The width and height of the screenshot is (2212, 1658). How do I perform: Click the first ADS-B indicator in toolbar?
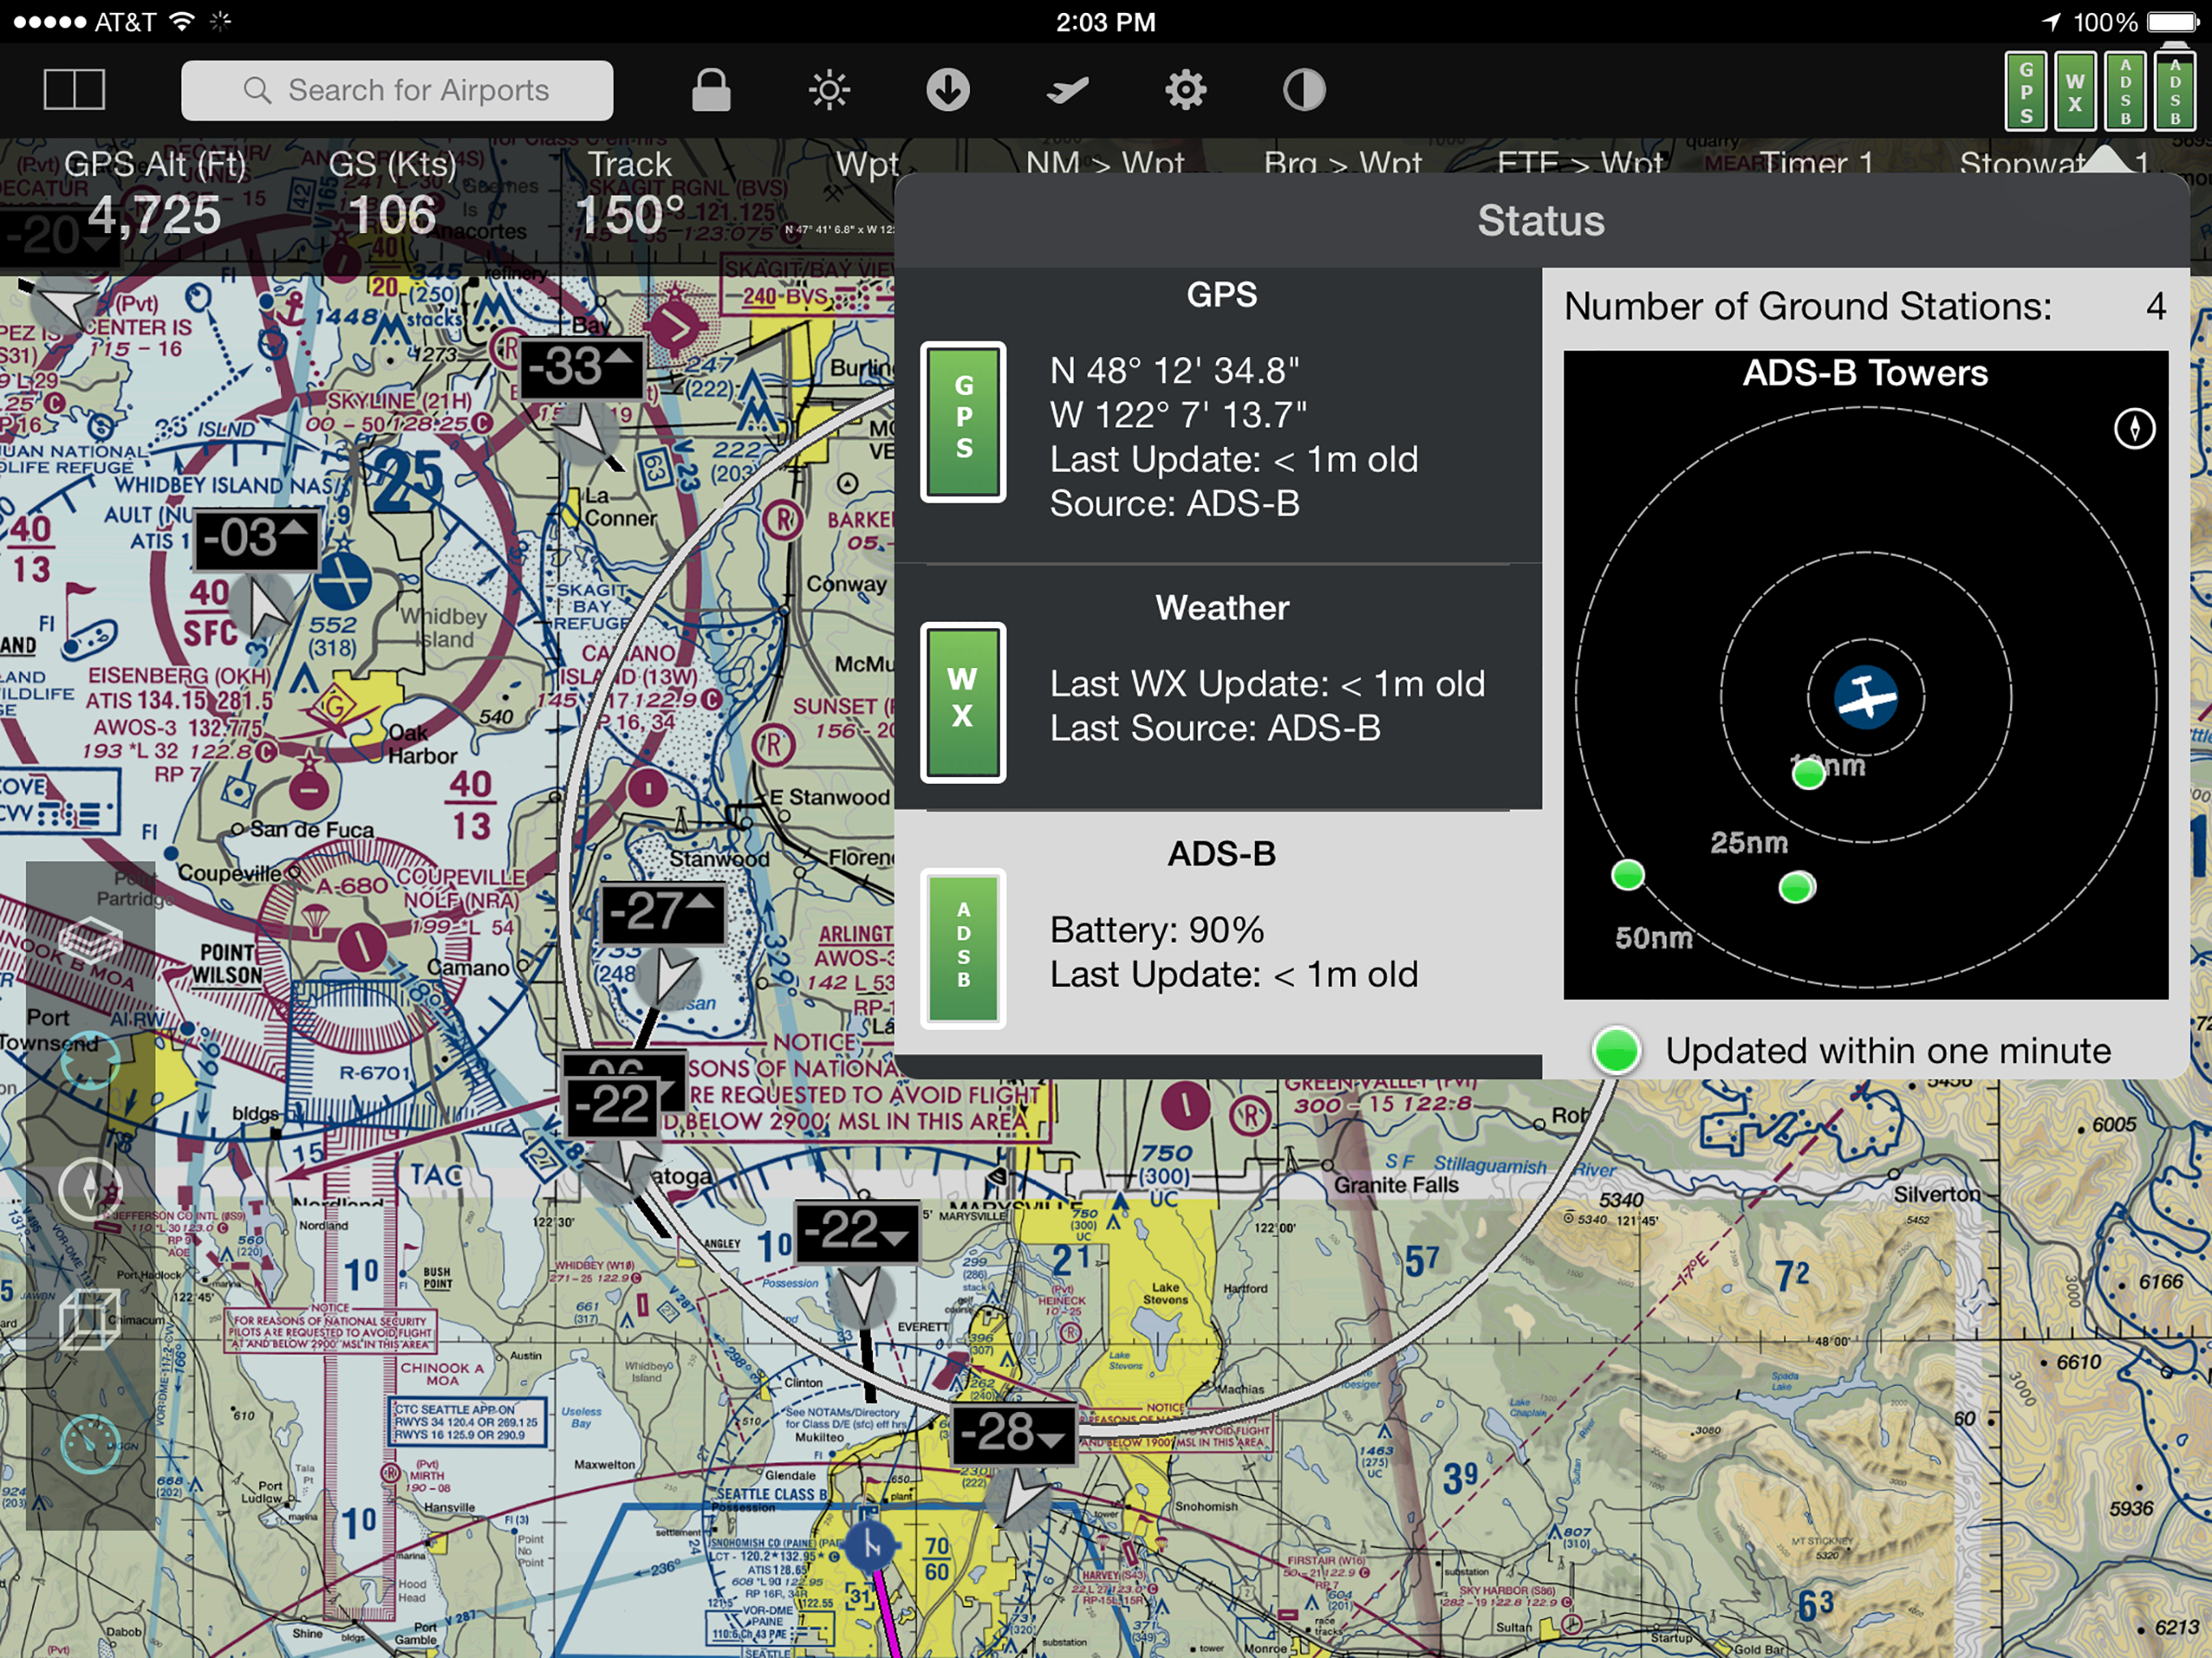(2125, 92)
